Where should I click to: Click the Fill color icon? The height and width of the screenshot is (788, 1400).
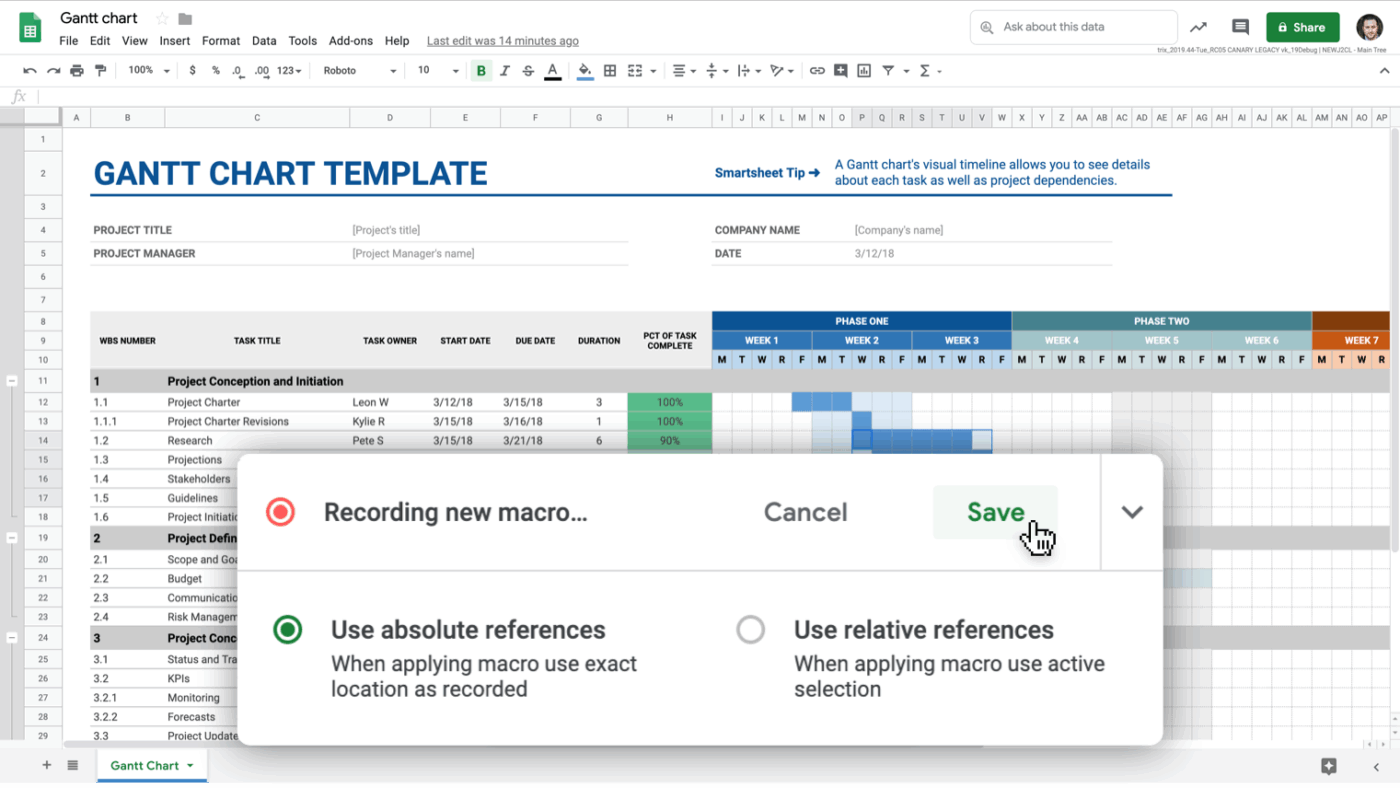[585, 70]
